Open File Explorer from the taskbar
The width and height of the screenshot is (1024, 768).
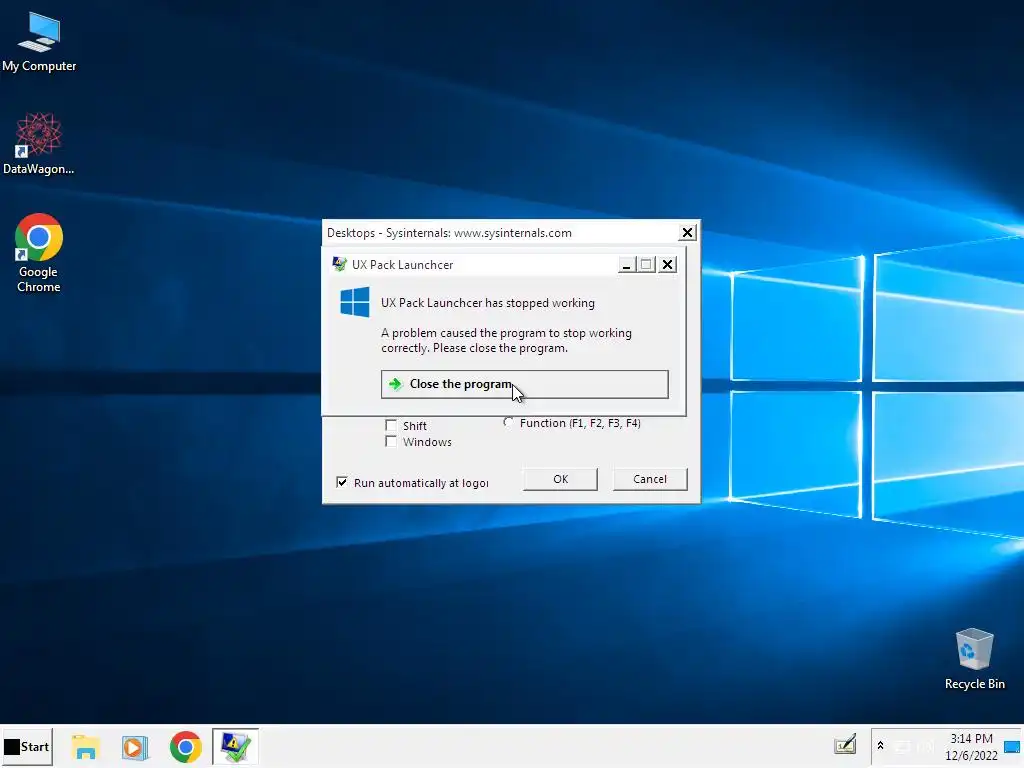[86, 747]
